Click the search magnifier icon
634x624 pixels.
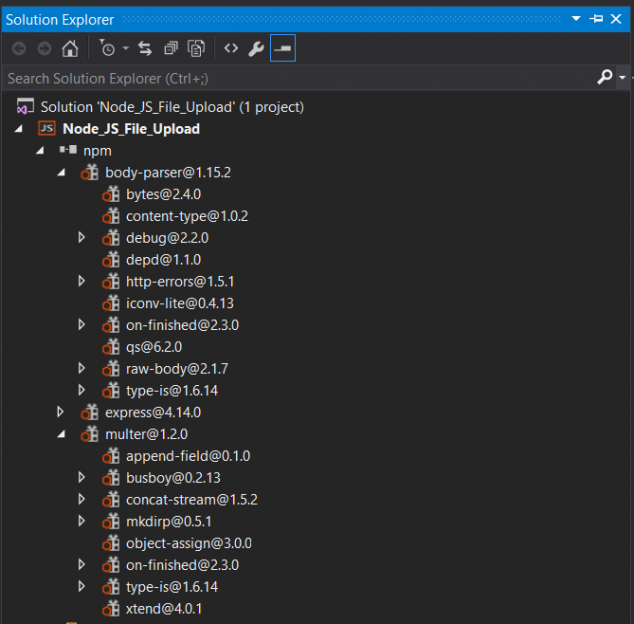point(605,77)
